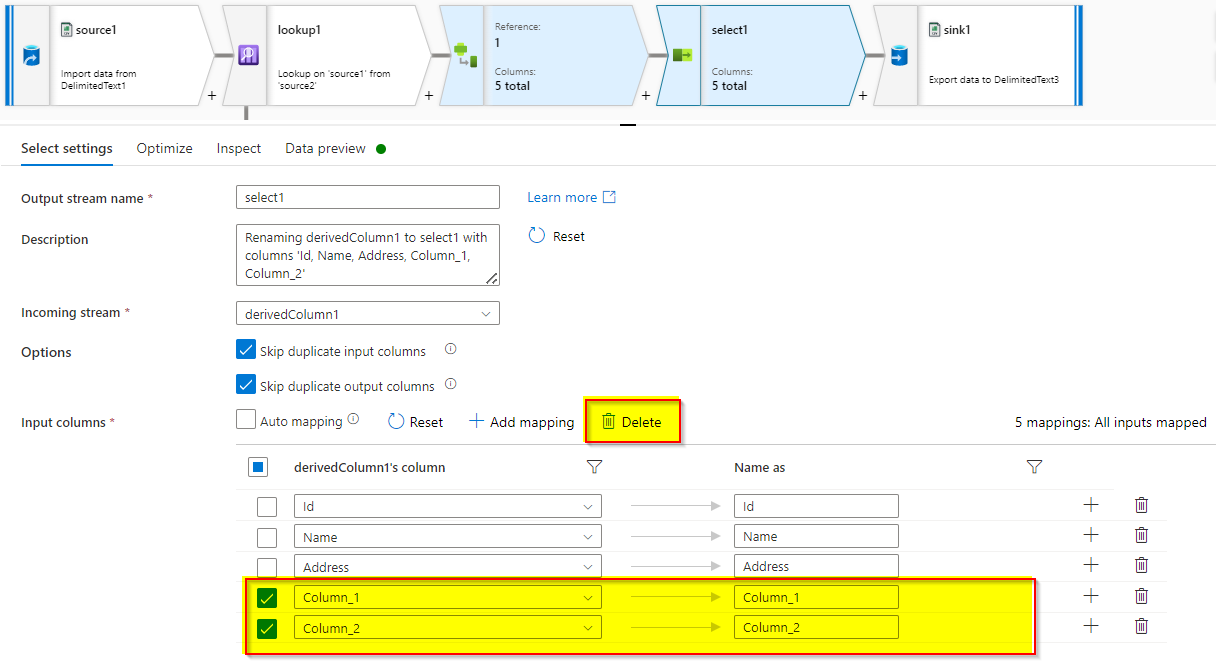
Task: Toggle the select-all mappings checkbox
Action: click(x=257, y=467)
